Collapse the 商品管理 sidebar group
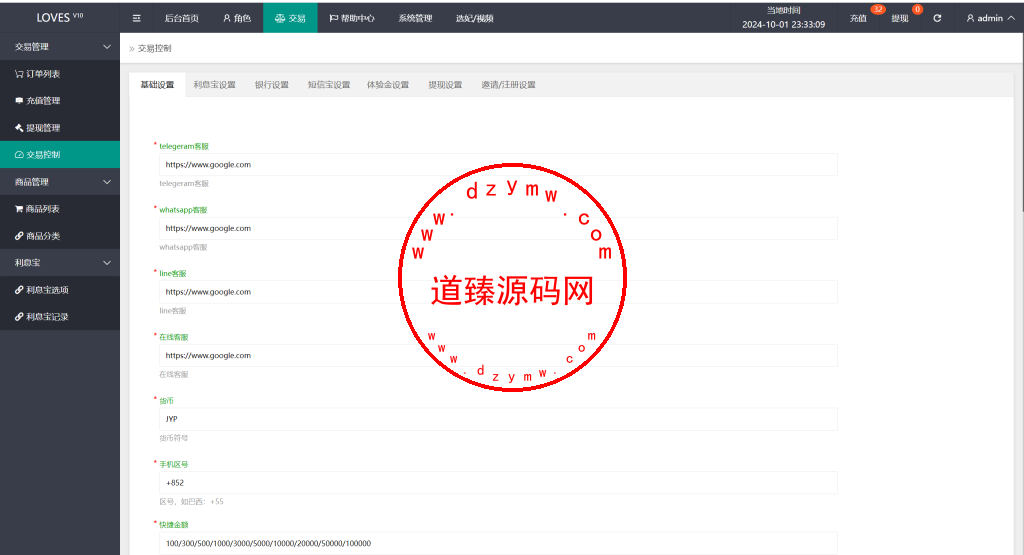1024x555 pixels. coord(60,182)
